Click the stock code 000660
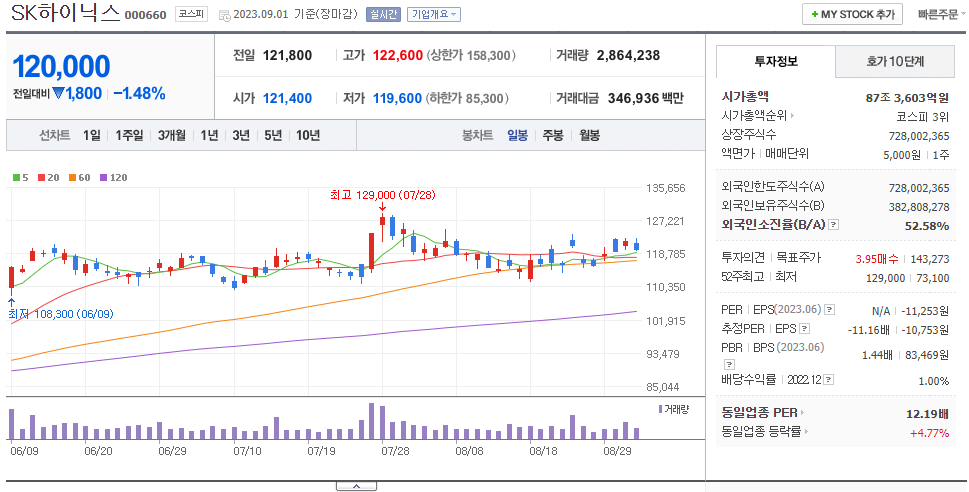The image size is (969, 492). [x=145, y=15]
